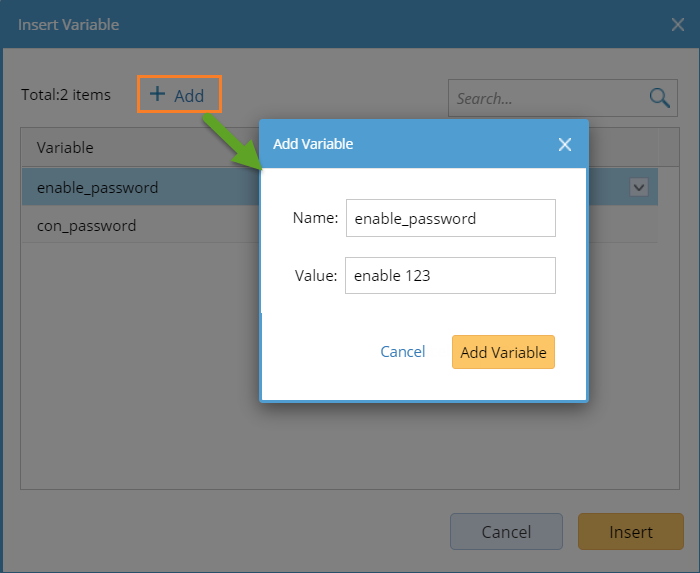700x573 pixels.
Task: Click the magnifier search icon
Action: click(659, 98)
